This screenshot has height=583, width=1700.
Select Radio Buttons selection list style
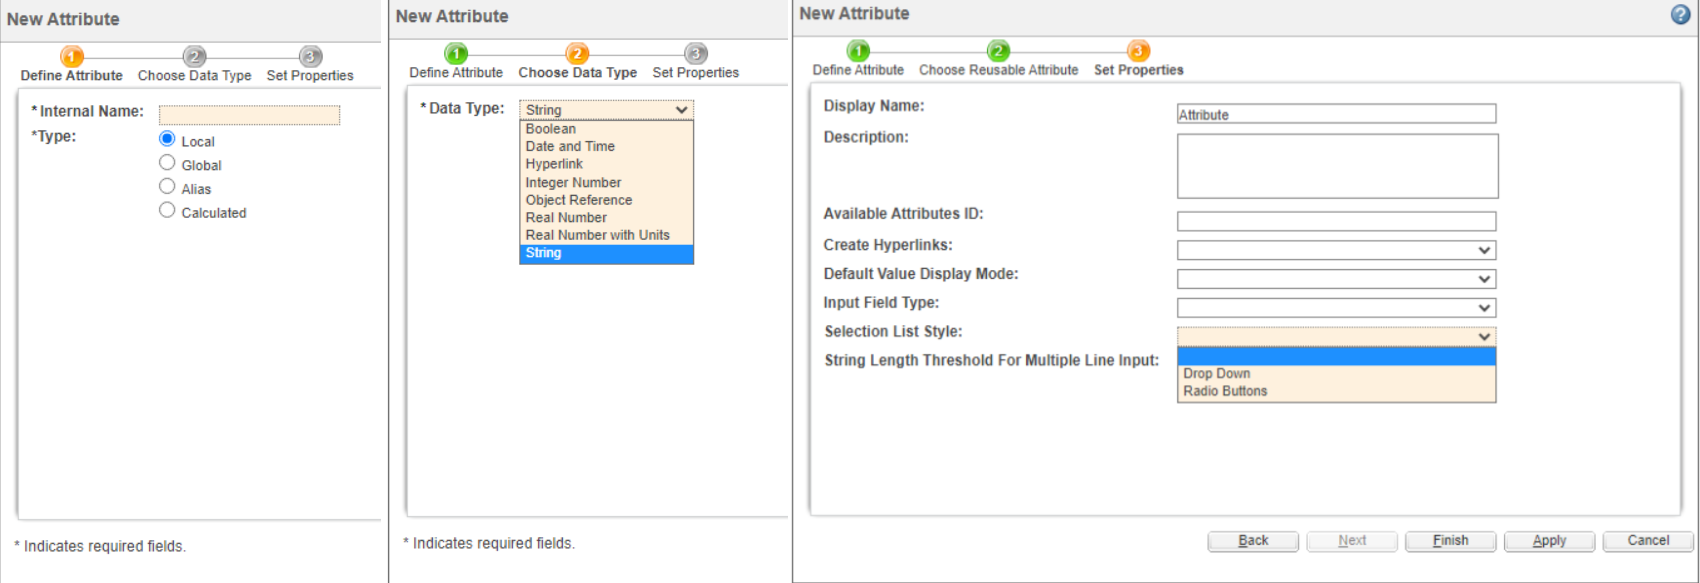(1336, 391)
